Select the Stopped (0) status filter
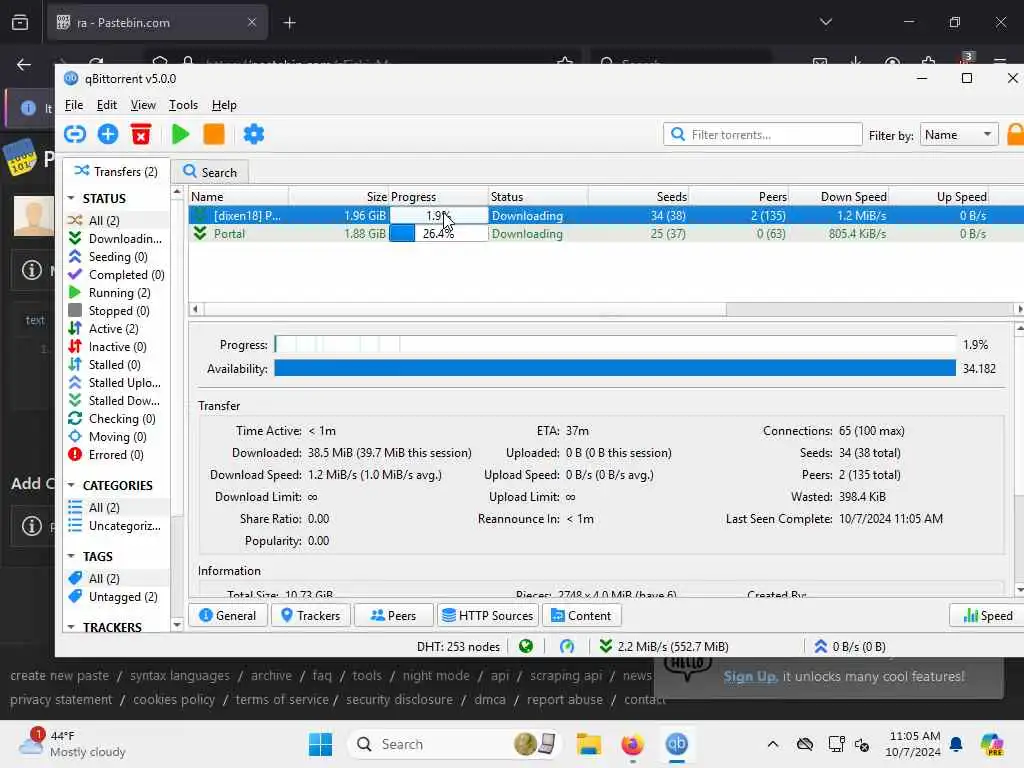The height and width of the screenshot is (768, 1024). click(116, 311)
